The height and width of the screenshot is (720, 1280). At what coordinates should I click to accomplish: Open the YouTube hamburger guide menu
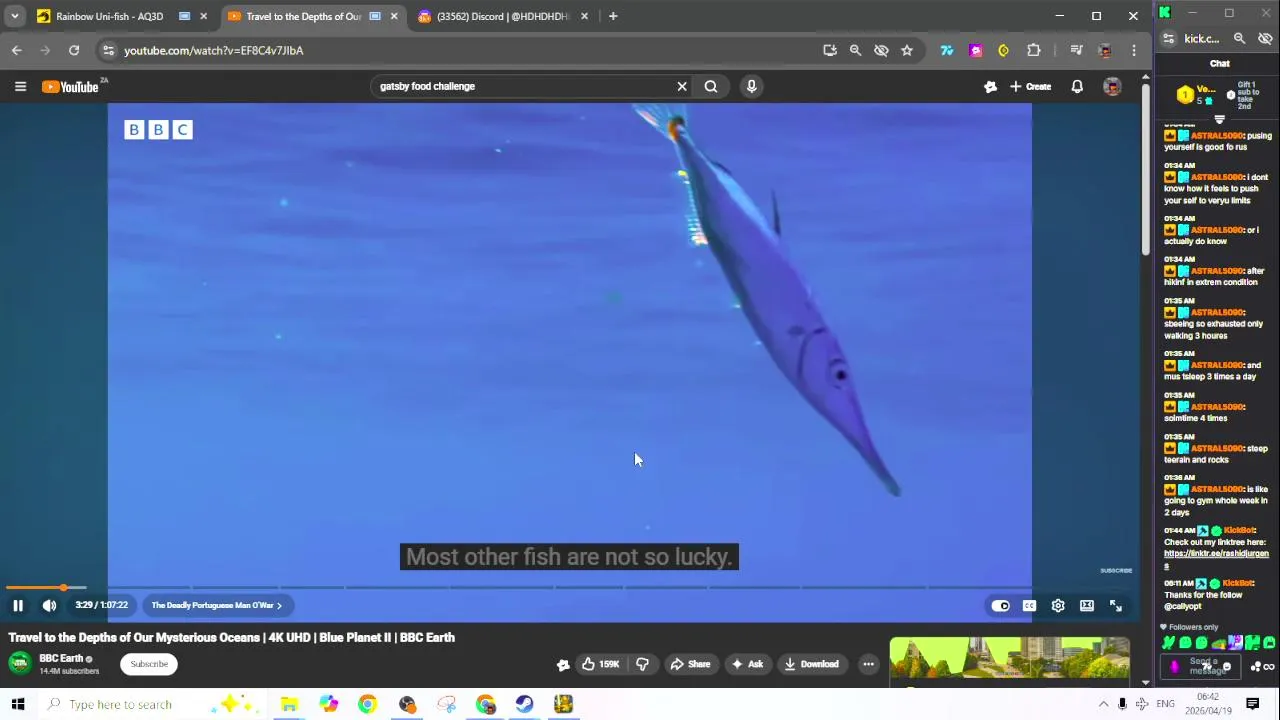click(x=20, y=86)
